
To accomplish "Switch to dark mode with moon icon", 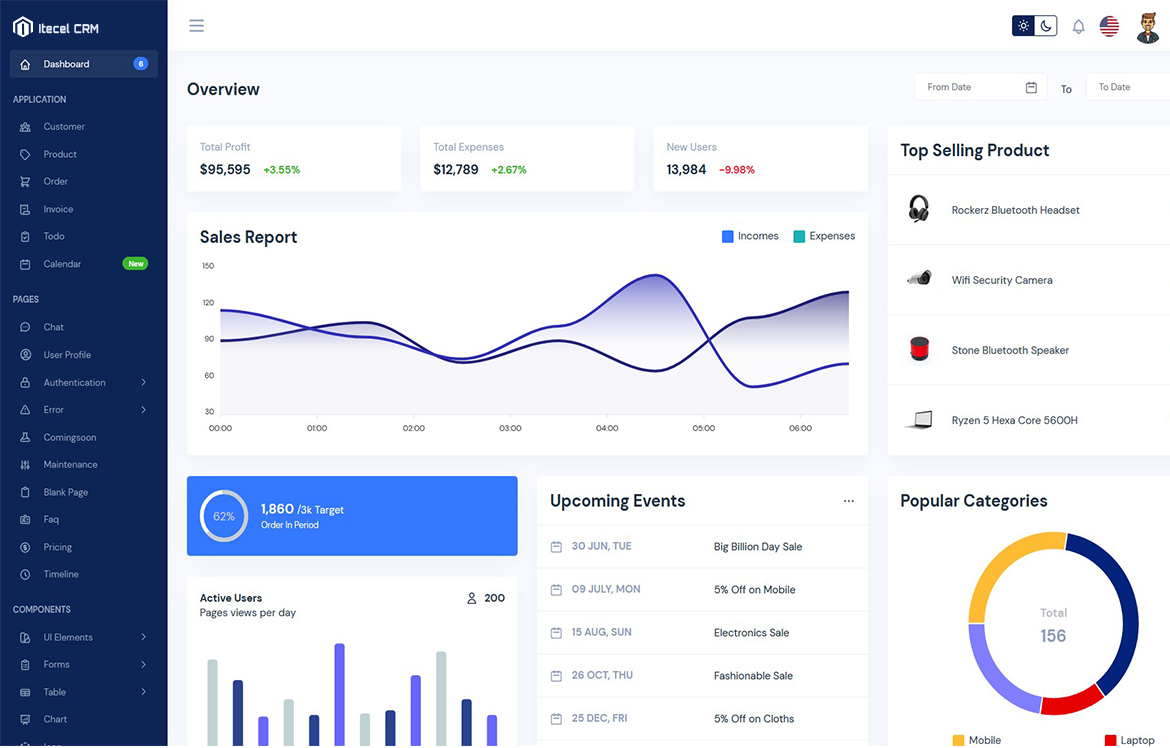I will pyautogui.click(x=1046, y=26).
